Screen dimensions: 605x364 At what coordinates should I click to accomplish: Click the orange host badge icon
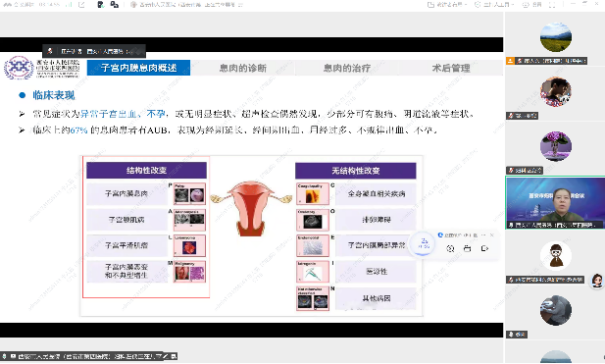510,61
